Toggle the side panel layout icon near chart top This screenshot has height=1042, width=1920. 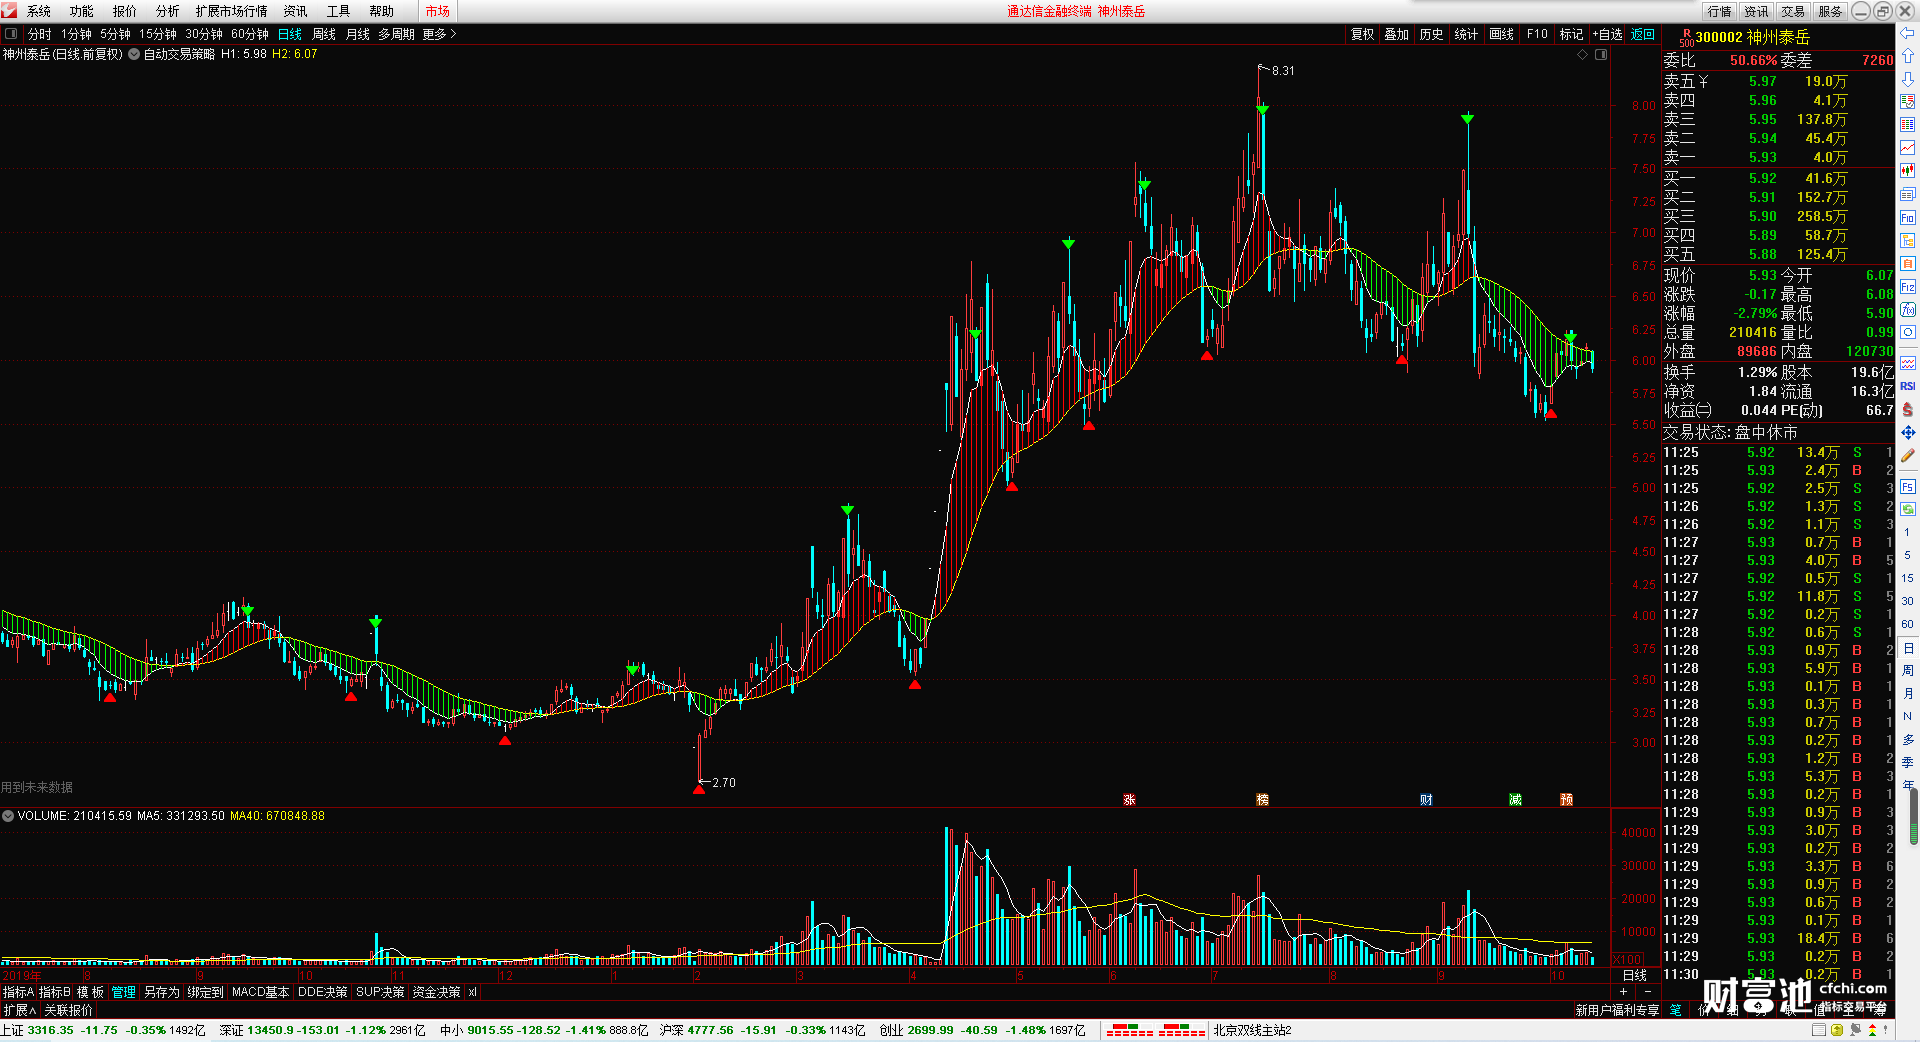(1600, 54)
